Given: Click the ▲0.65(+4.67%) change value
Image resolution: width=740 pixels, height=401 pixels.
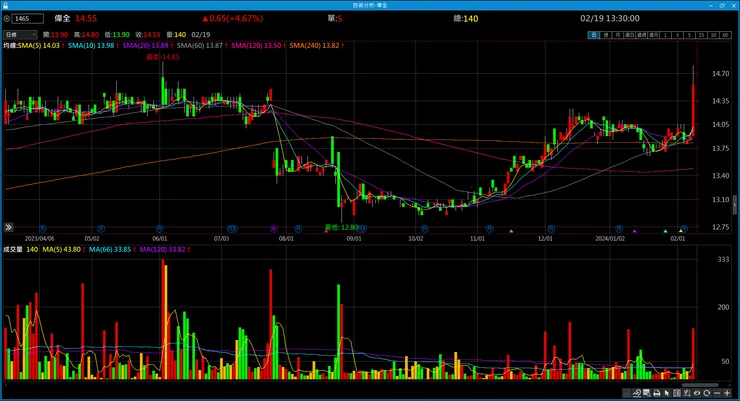Looking at the screenshot, I should tap(232, 18).
